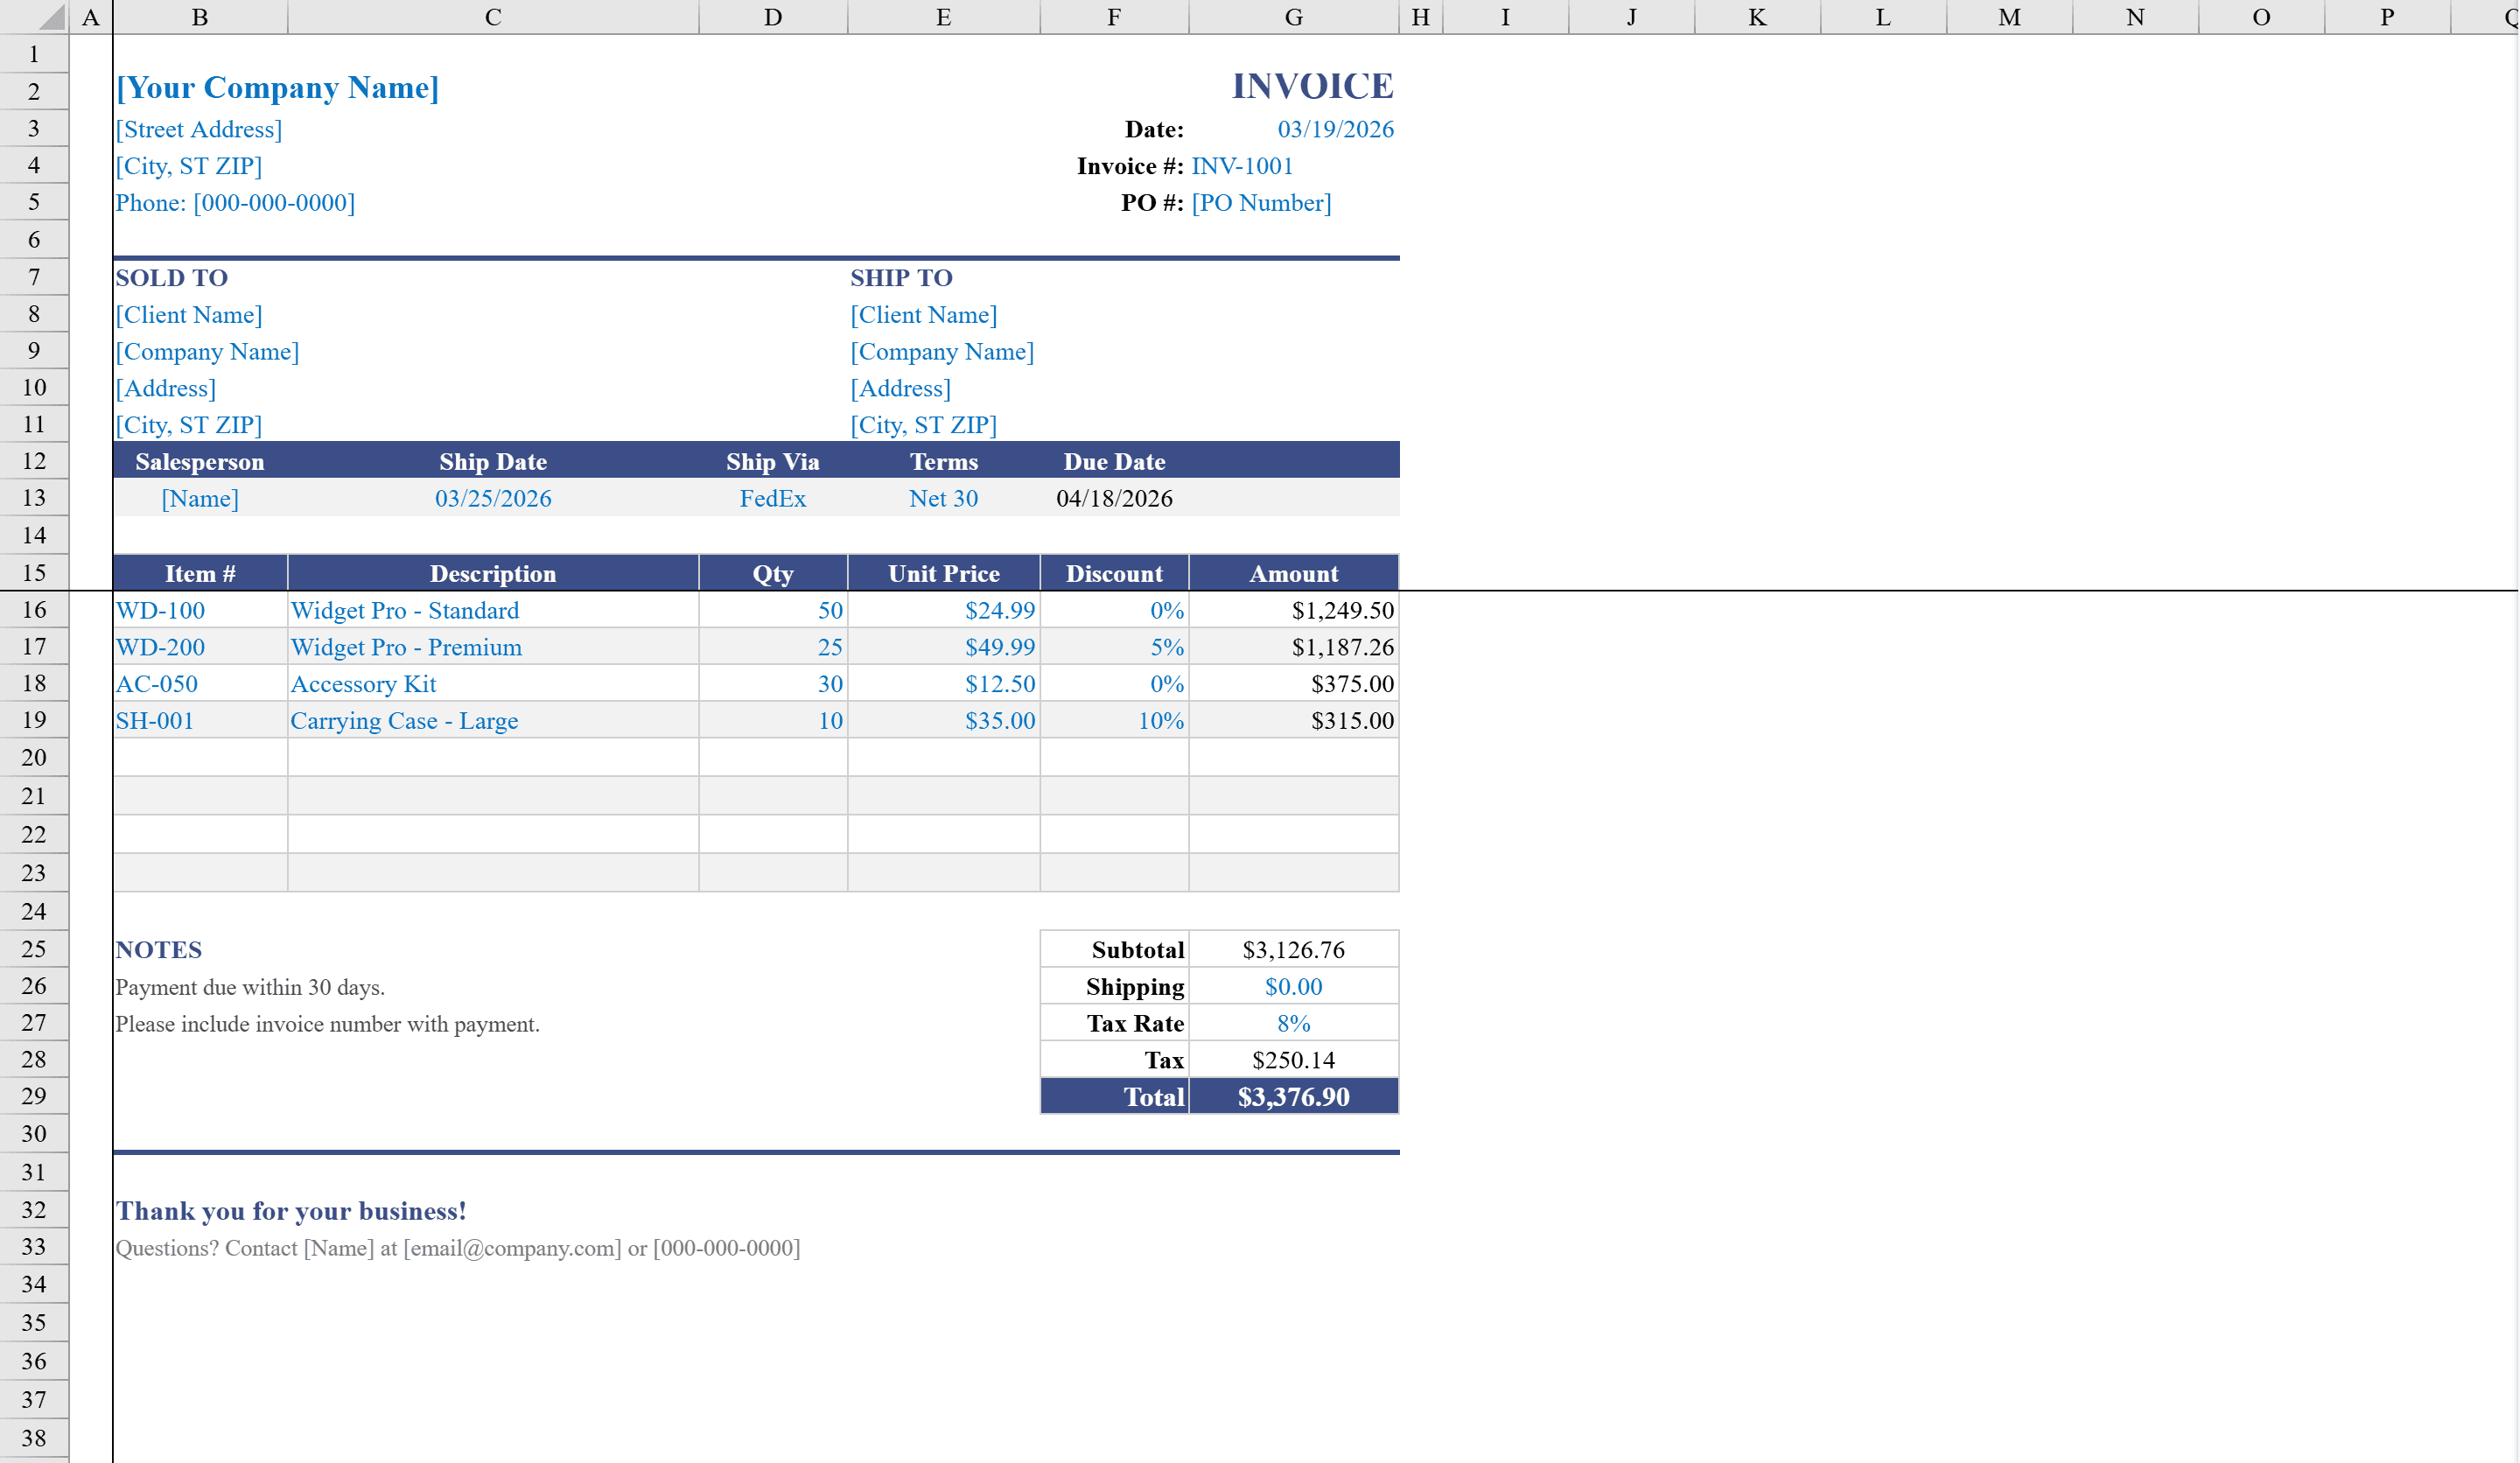Screen dimensions: 2520x1463
Task: Click the NOTES heading
Action: click(159, 950)
